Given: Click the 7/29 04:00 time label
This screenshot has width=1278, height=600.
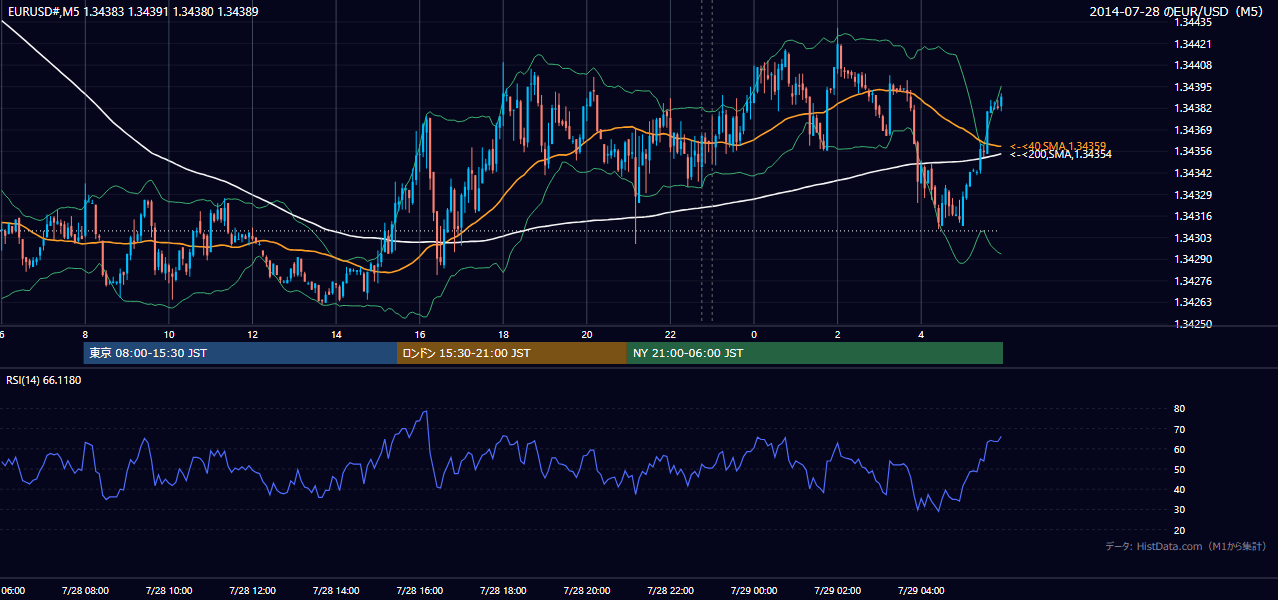Looking at the screenshot, I should (921, 591).
